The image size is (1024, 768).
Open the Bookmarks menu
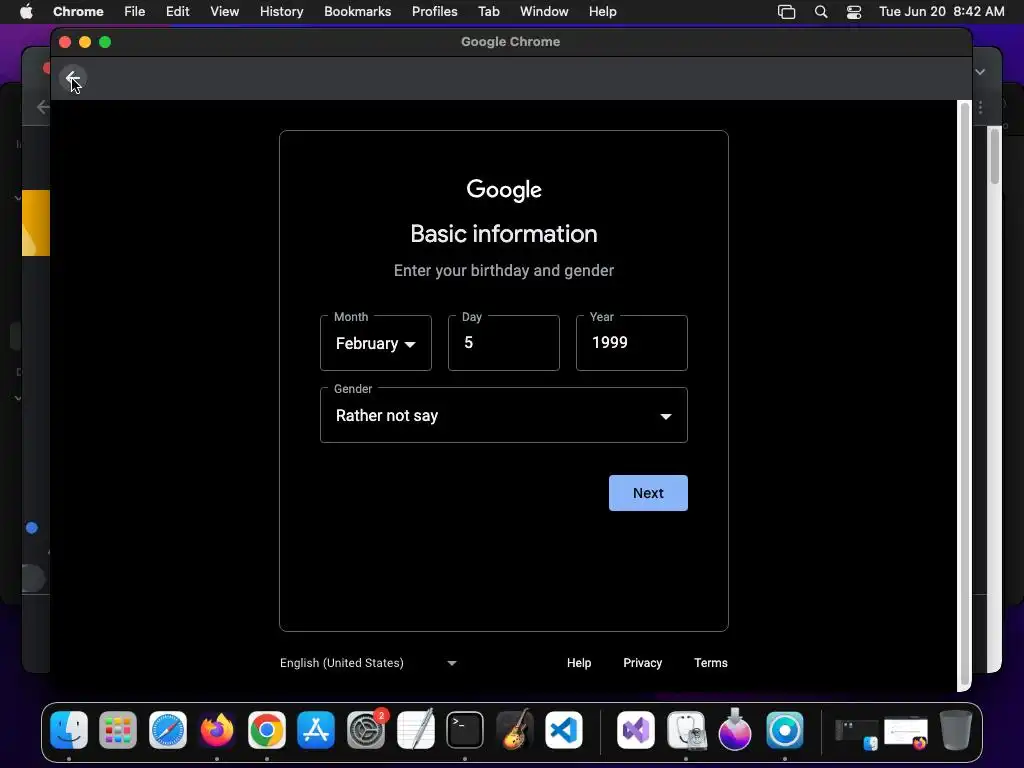357,12
